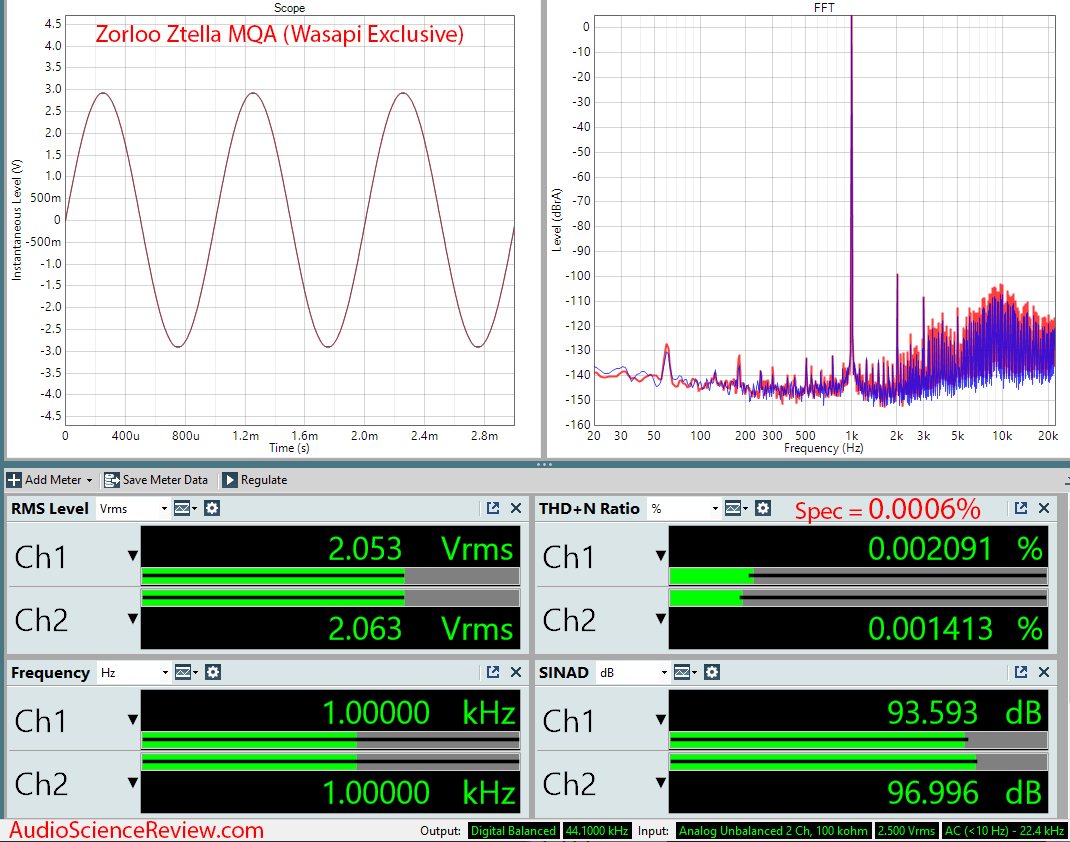This screenshot has width=1070, height=842.
Task: Close the RMS Level meter panel
Action: (x=516, y=508)
